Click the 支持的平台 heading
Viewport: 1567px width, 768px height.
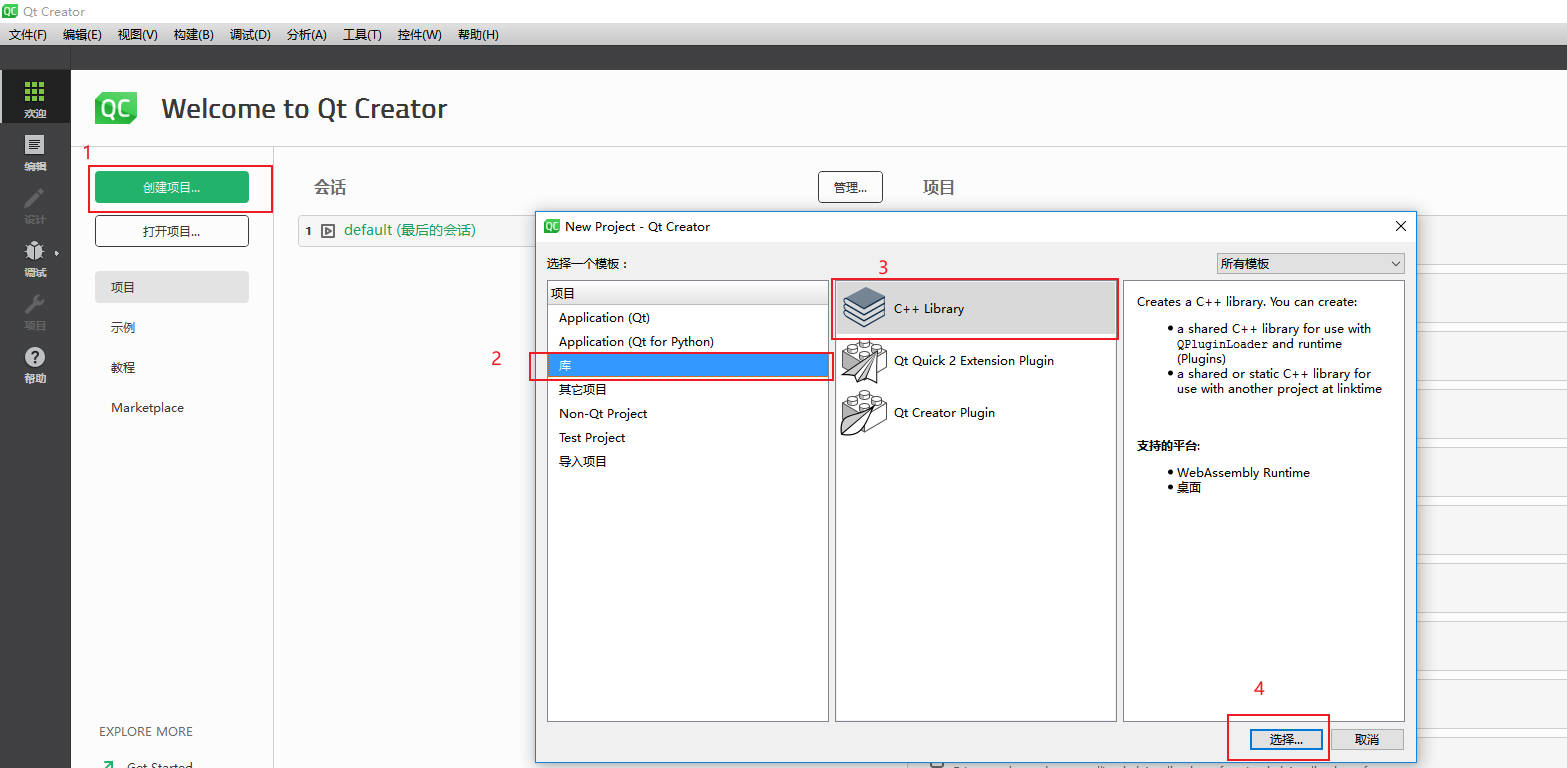pos(1168,445)
